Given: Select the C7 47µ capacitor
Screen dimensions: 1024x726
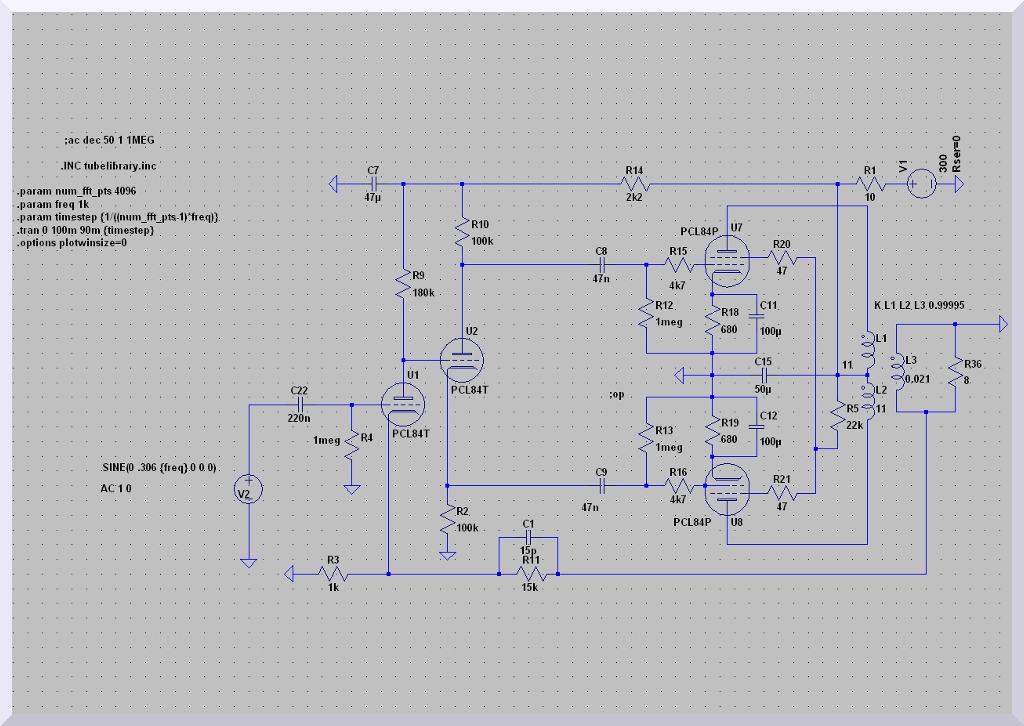Looking at the screenshot, I should tap(373, 184).
